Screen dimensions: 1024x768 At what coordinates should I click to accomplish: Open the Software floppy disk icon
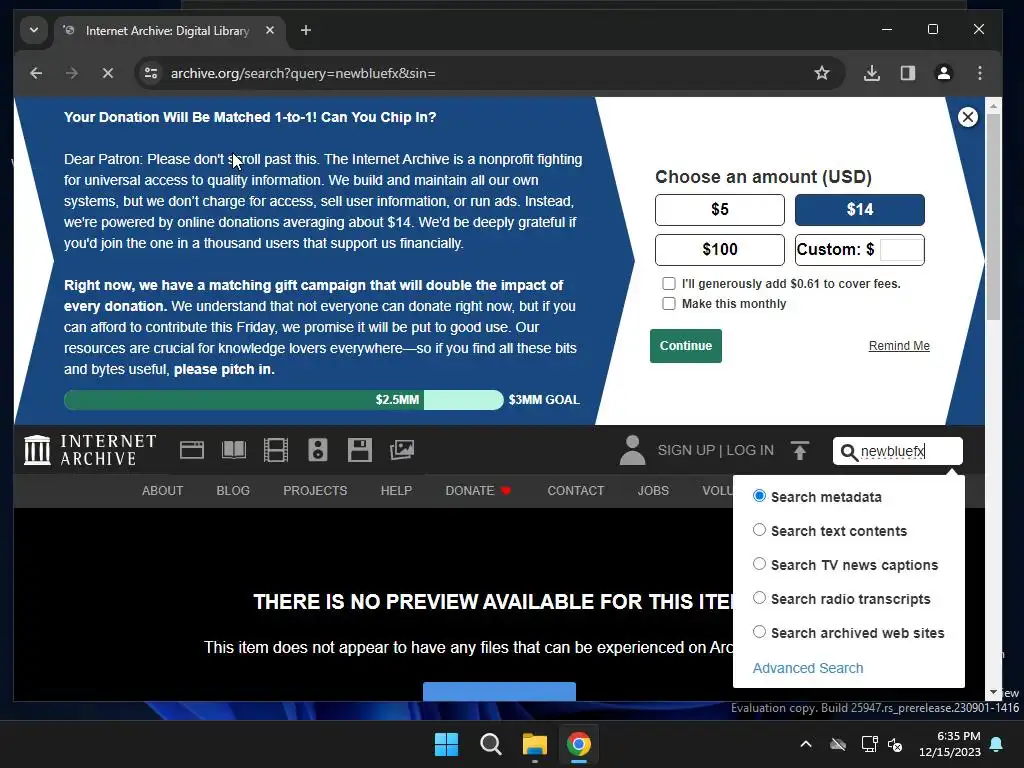(359, 450)
